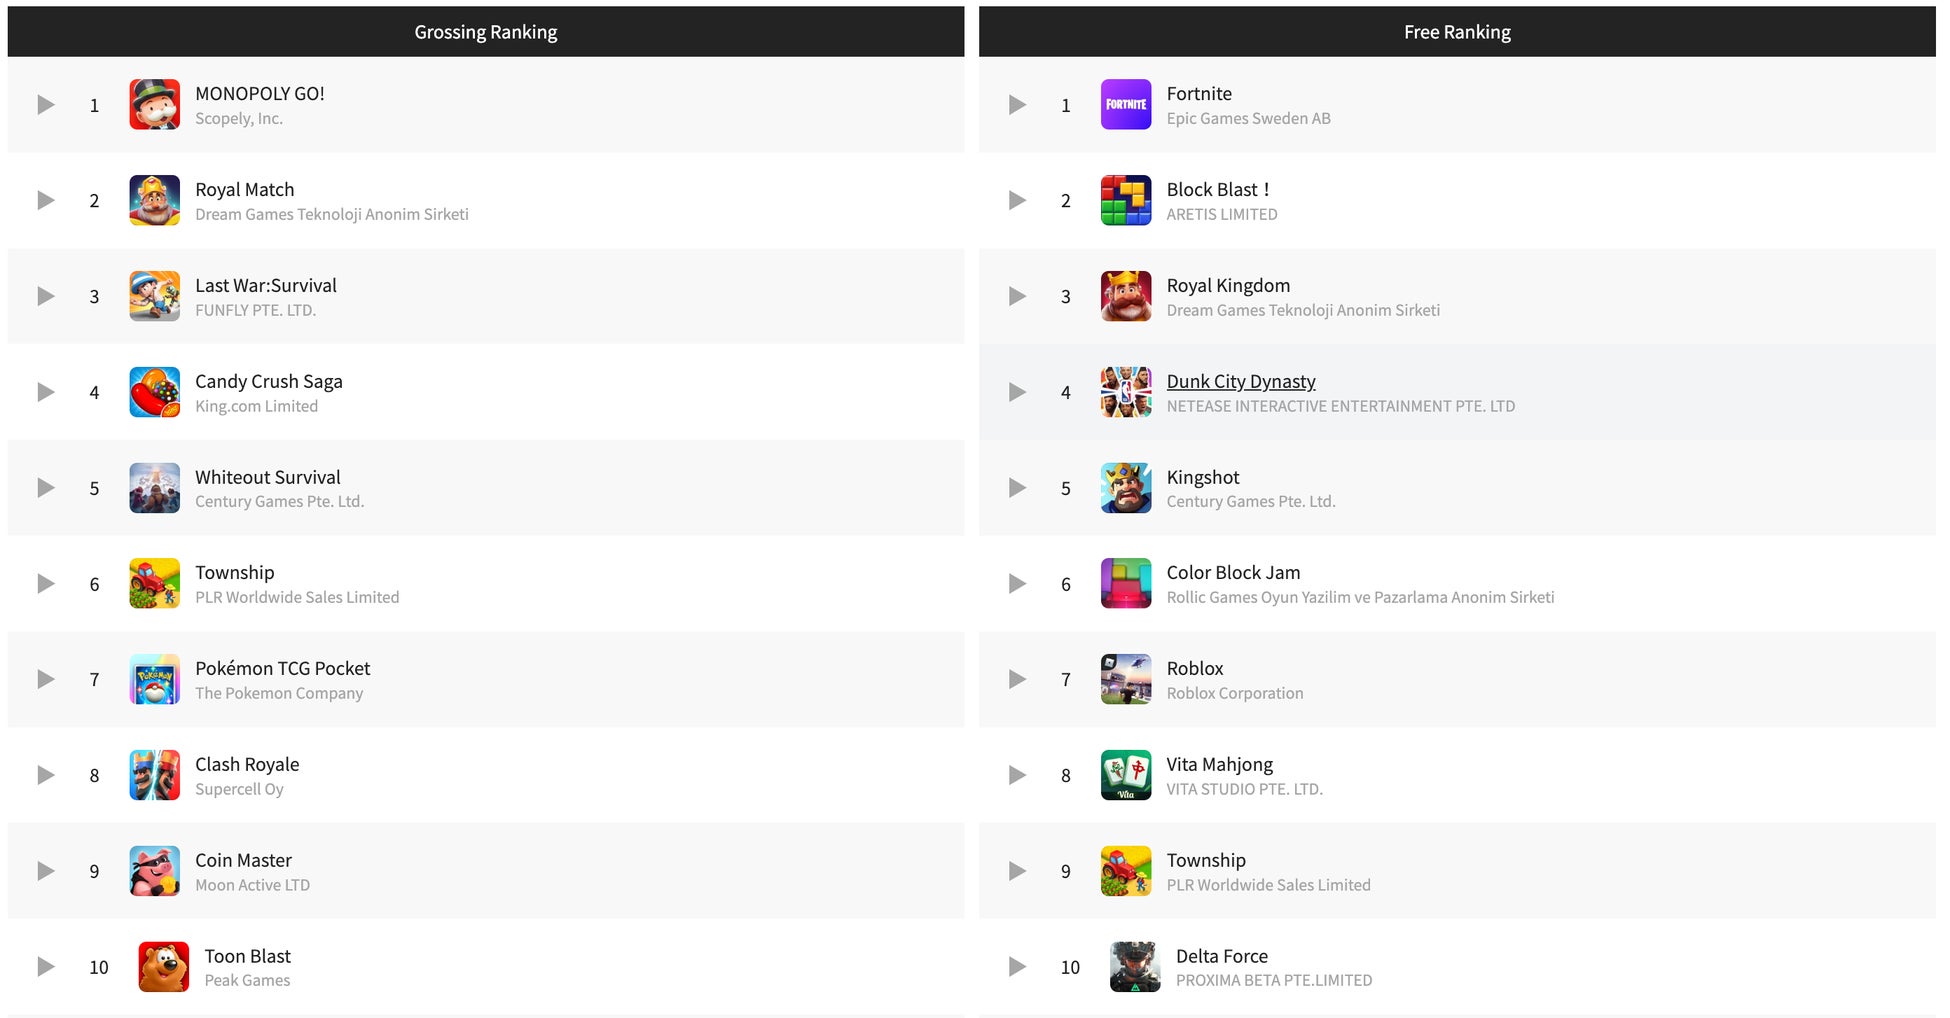Click the Clash Royale app icon

tap(154, 775)
